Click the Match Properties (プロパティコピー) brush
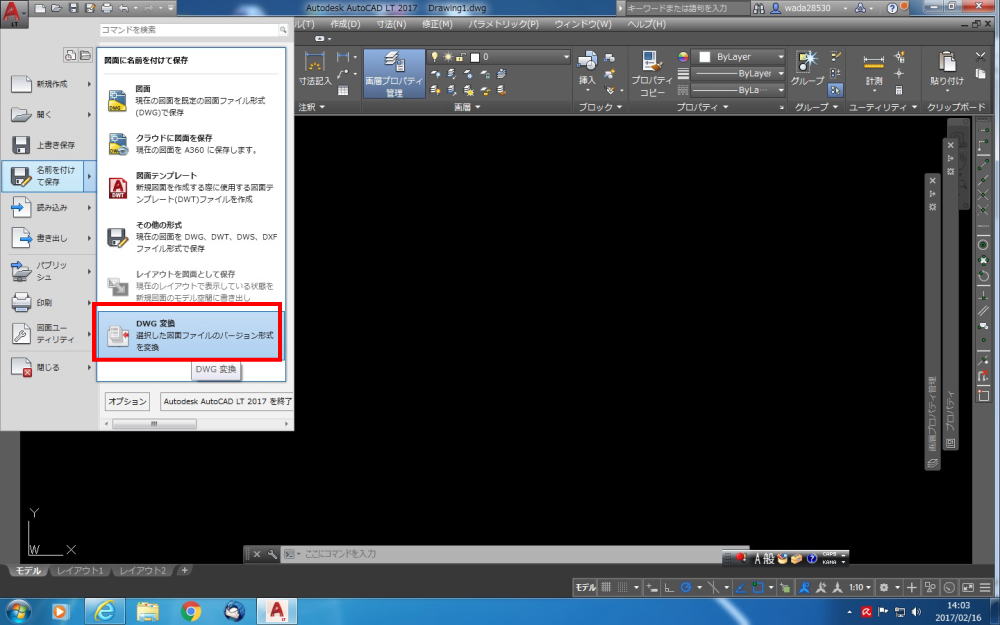 tap(652, 74)
